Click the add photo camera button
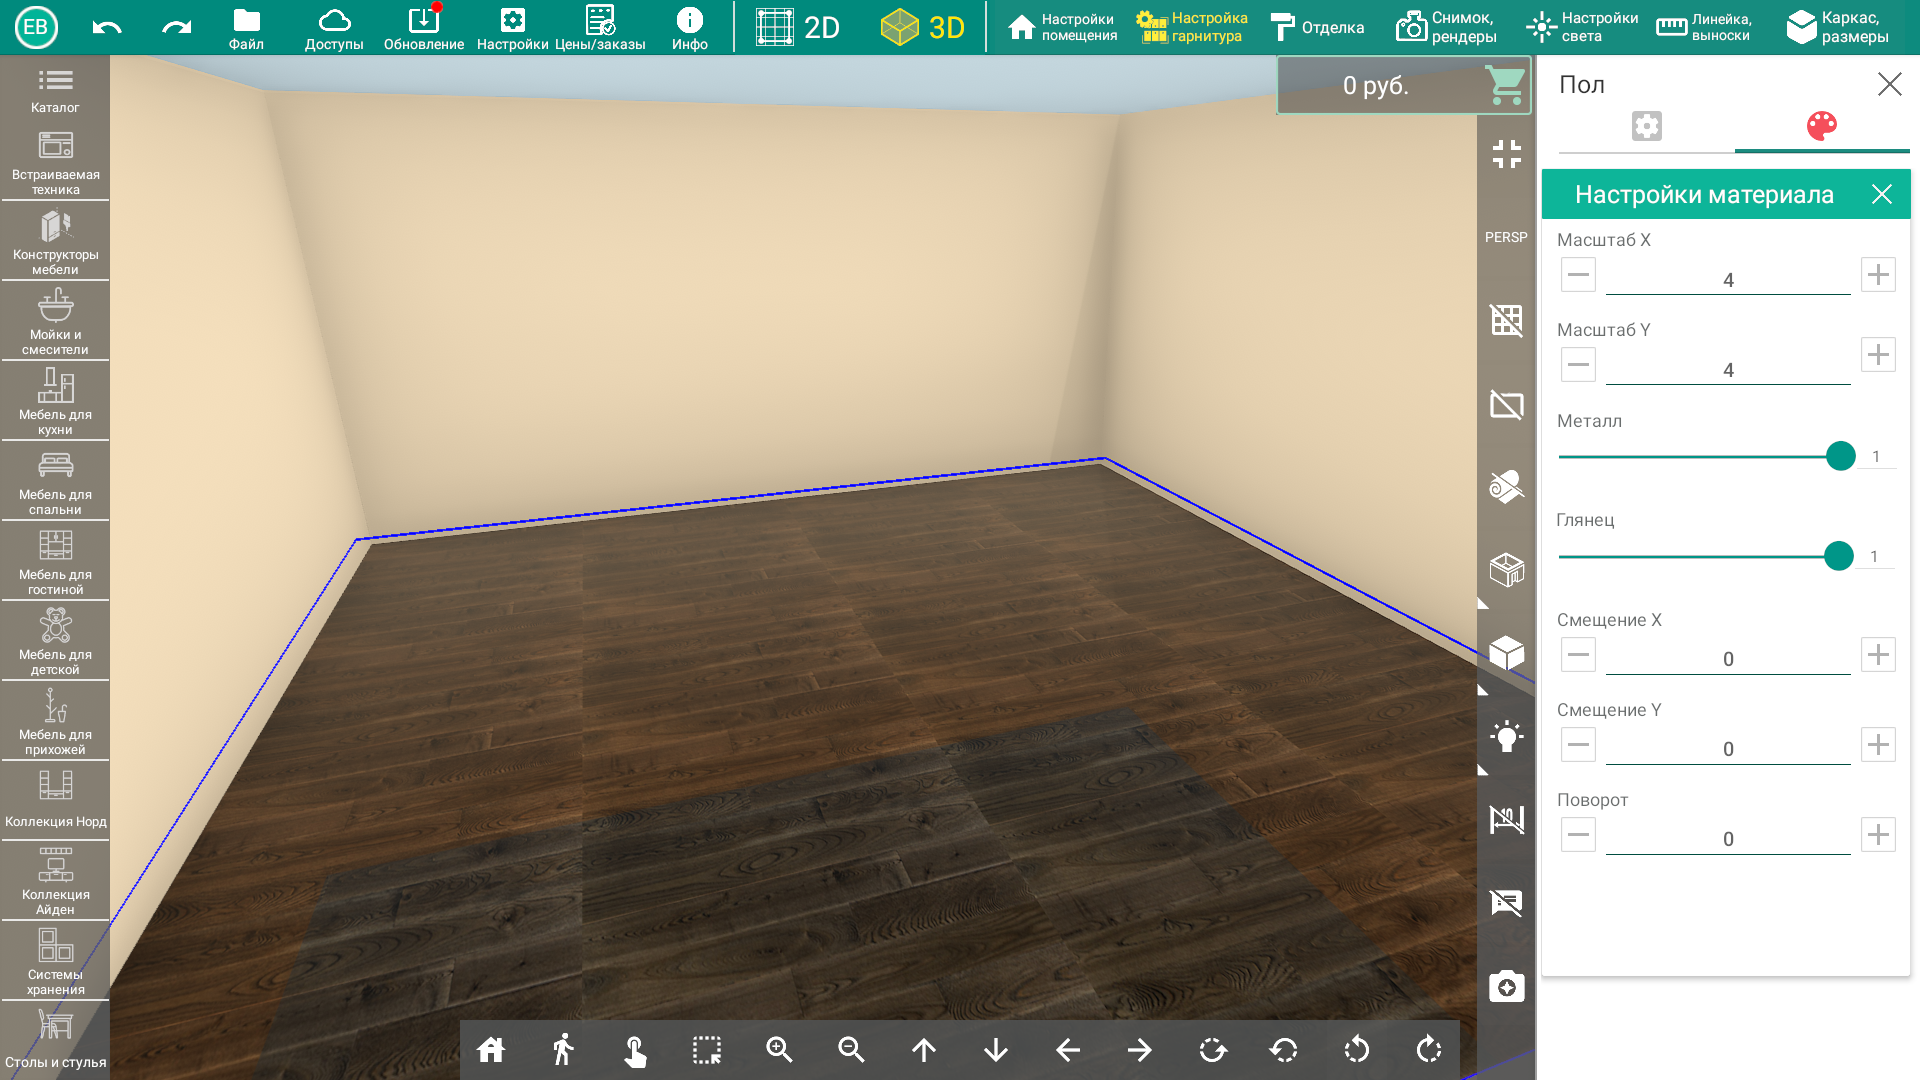 coord(1506,985)
